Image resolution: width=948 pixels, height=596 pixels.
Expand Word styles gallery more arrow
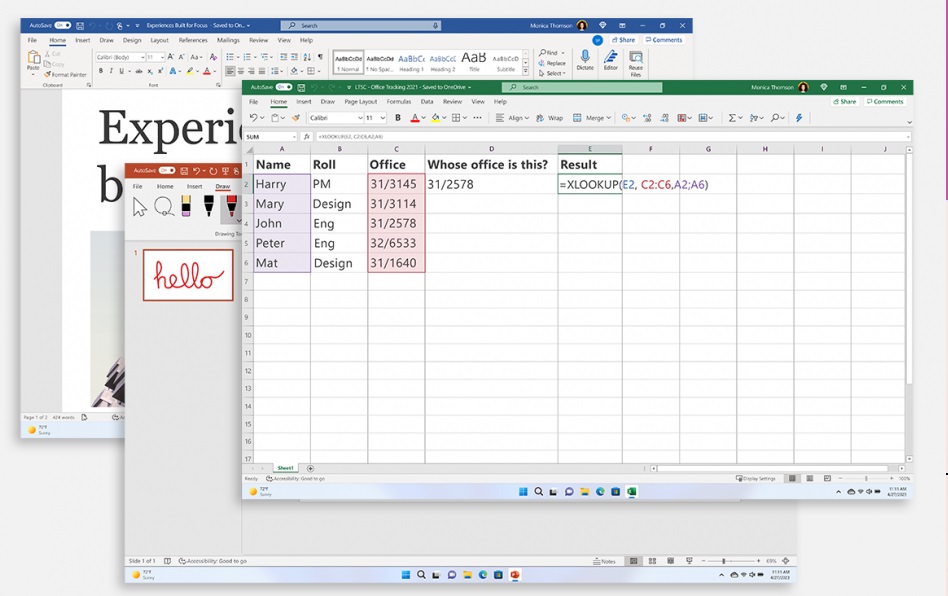(525, 71)
